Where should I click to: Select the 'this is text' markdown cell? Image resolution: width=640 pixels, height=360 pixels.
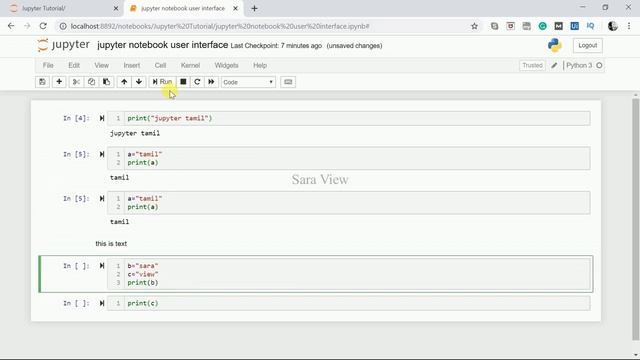(111, 244)
